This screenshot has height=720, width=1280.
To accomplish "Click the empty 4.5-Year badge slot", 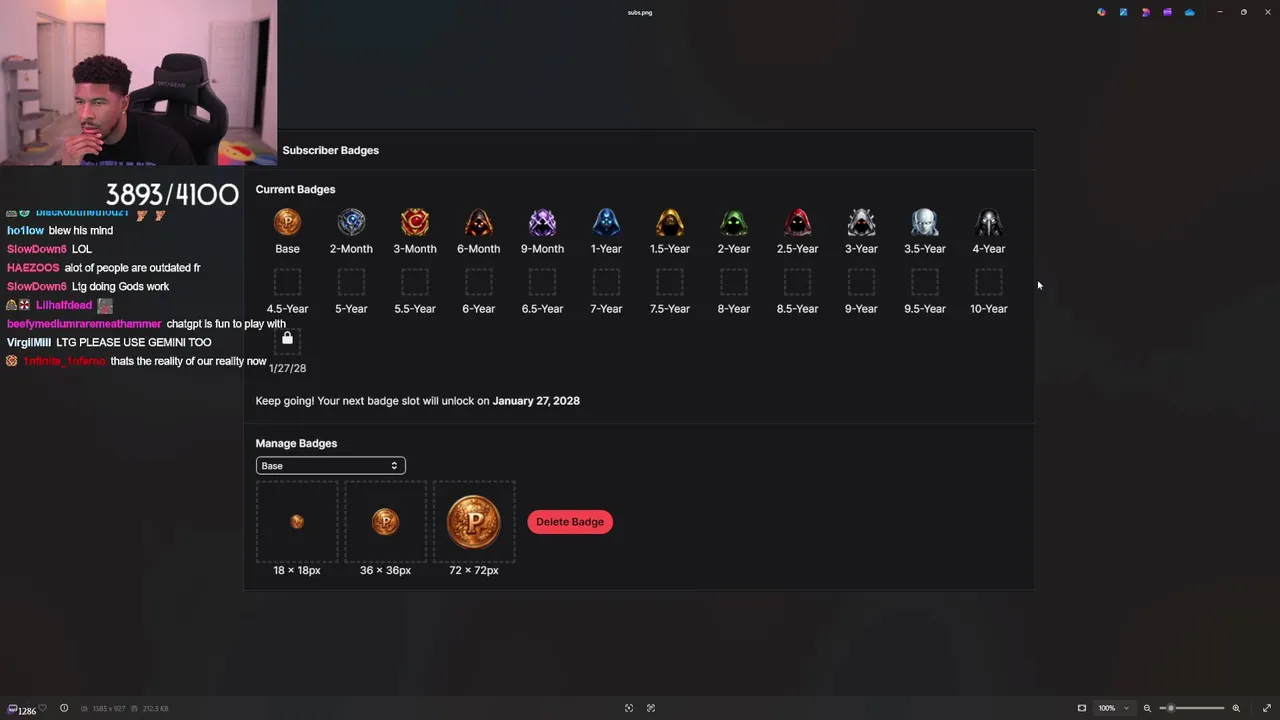I will [287, 281].
